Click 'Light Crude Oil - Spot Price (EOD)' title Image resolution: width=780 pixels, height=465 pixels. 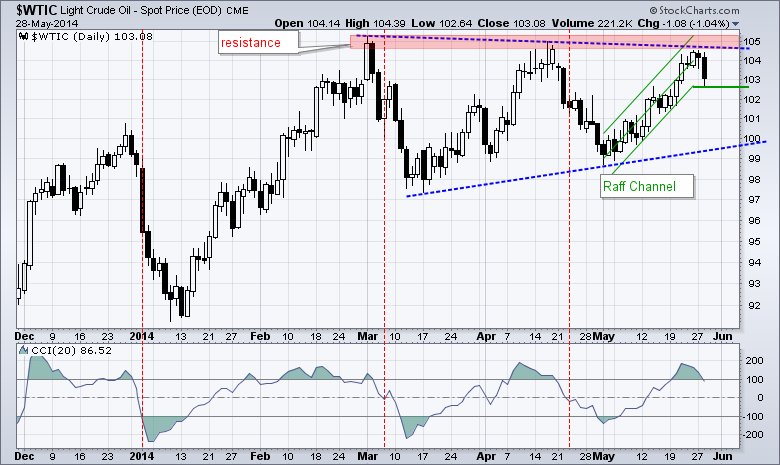(x=141, y=10)
